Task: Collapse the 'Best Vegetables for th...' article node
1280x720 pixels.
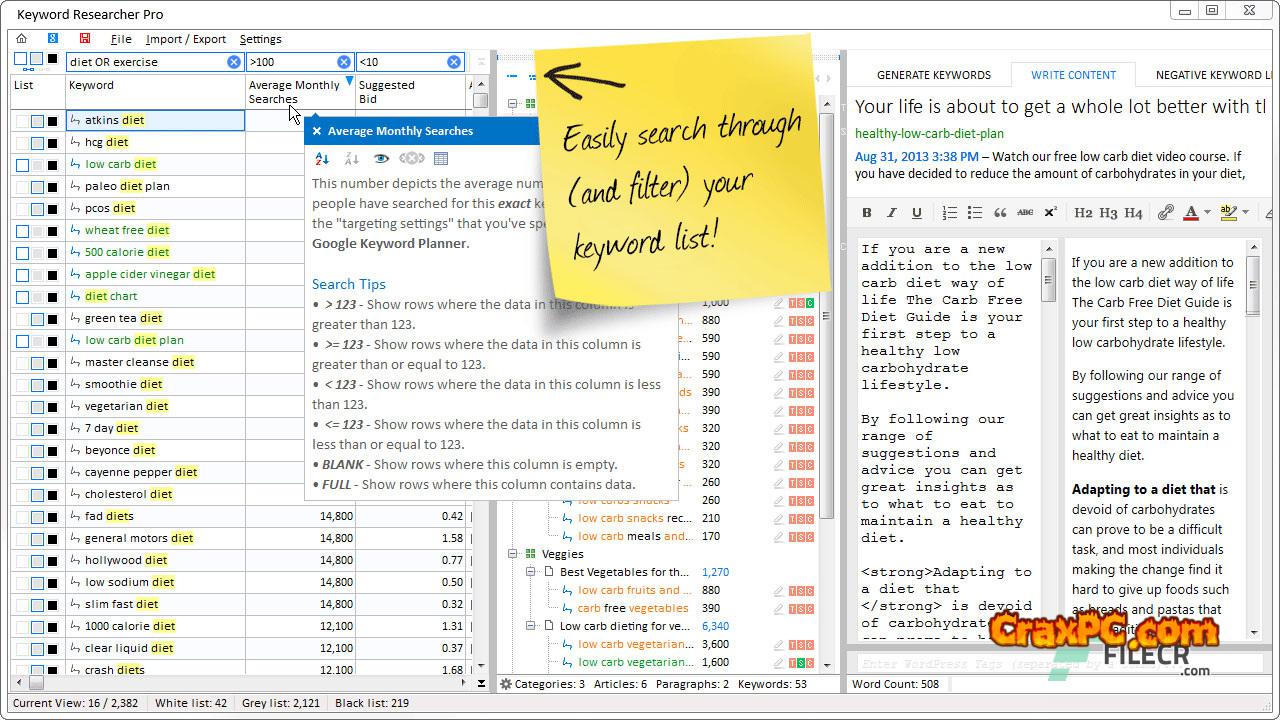Action: click(532, 572)
